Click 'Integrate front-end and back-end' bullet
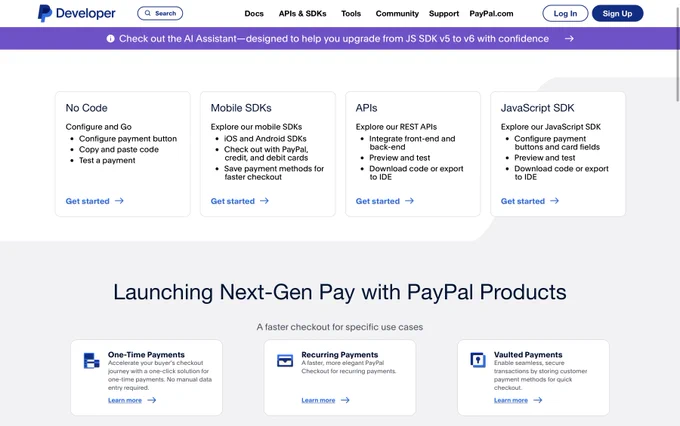Viewport: 680px width, 426px height. [412, 143]
